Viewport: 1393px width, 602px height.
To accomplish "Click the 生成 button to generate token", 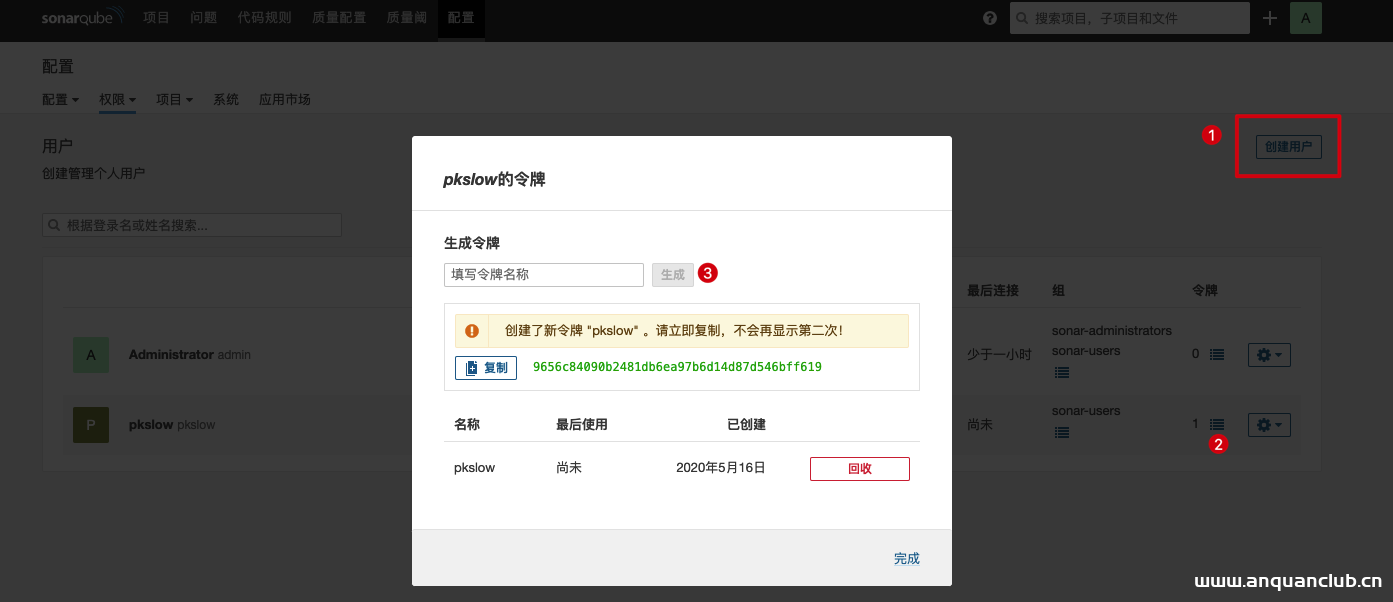I will click(x=672, y=273).
